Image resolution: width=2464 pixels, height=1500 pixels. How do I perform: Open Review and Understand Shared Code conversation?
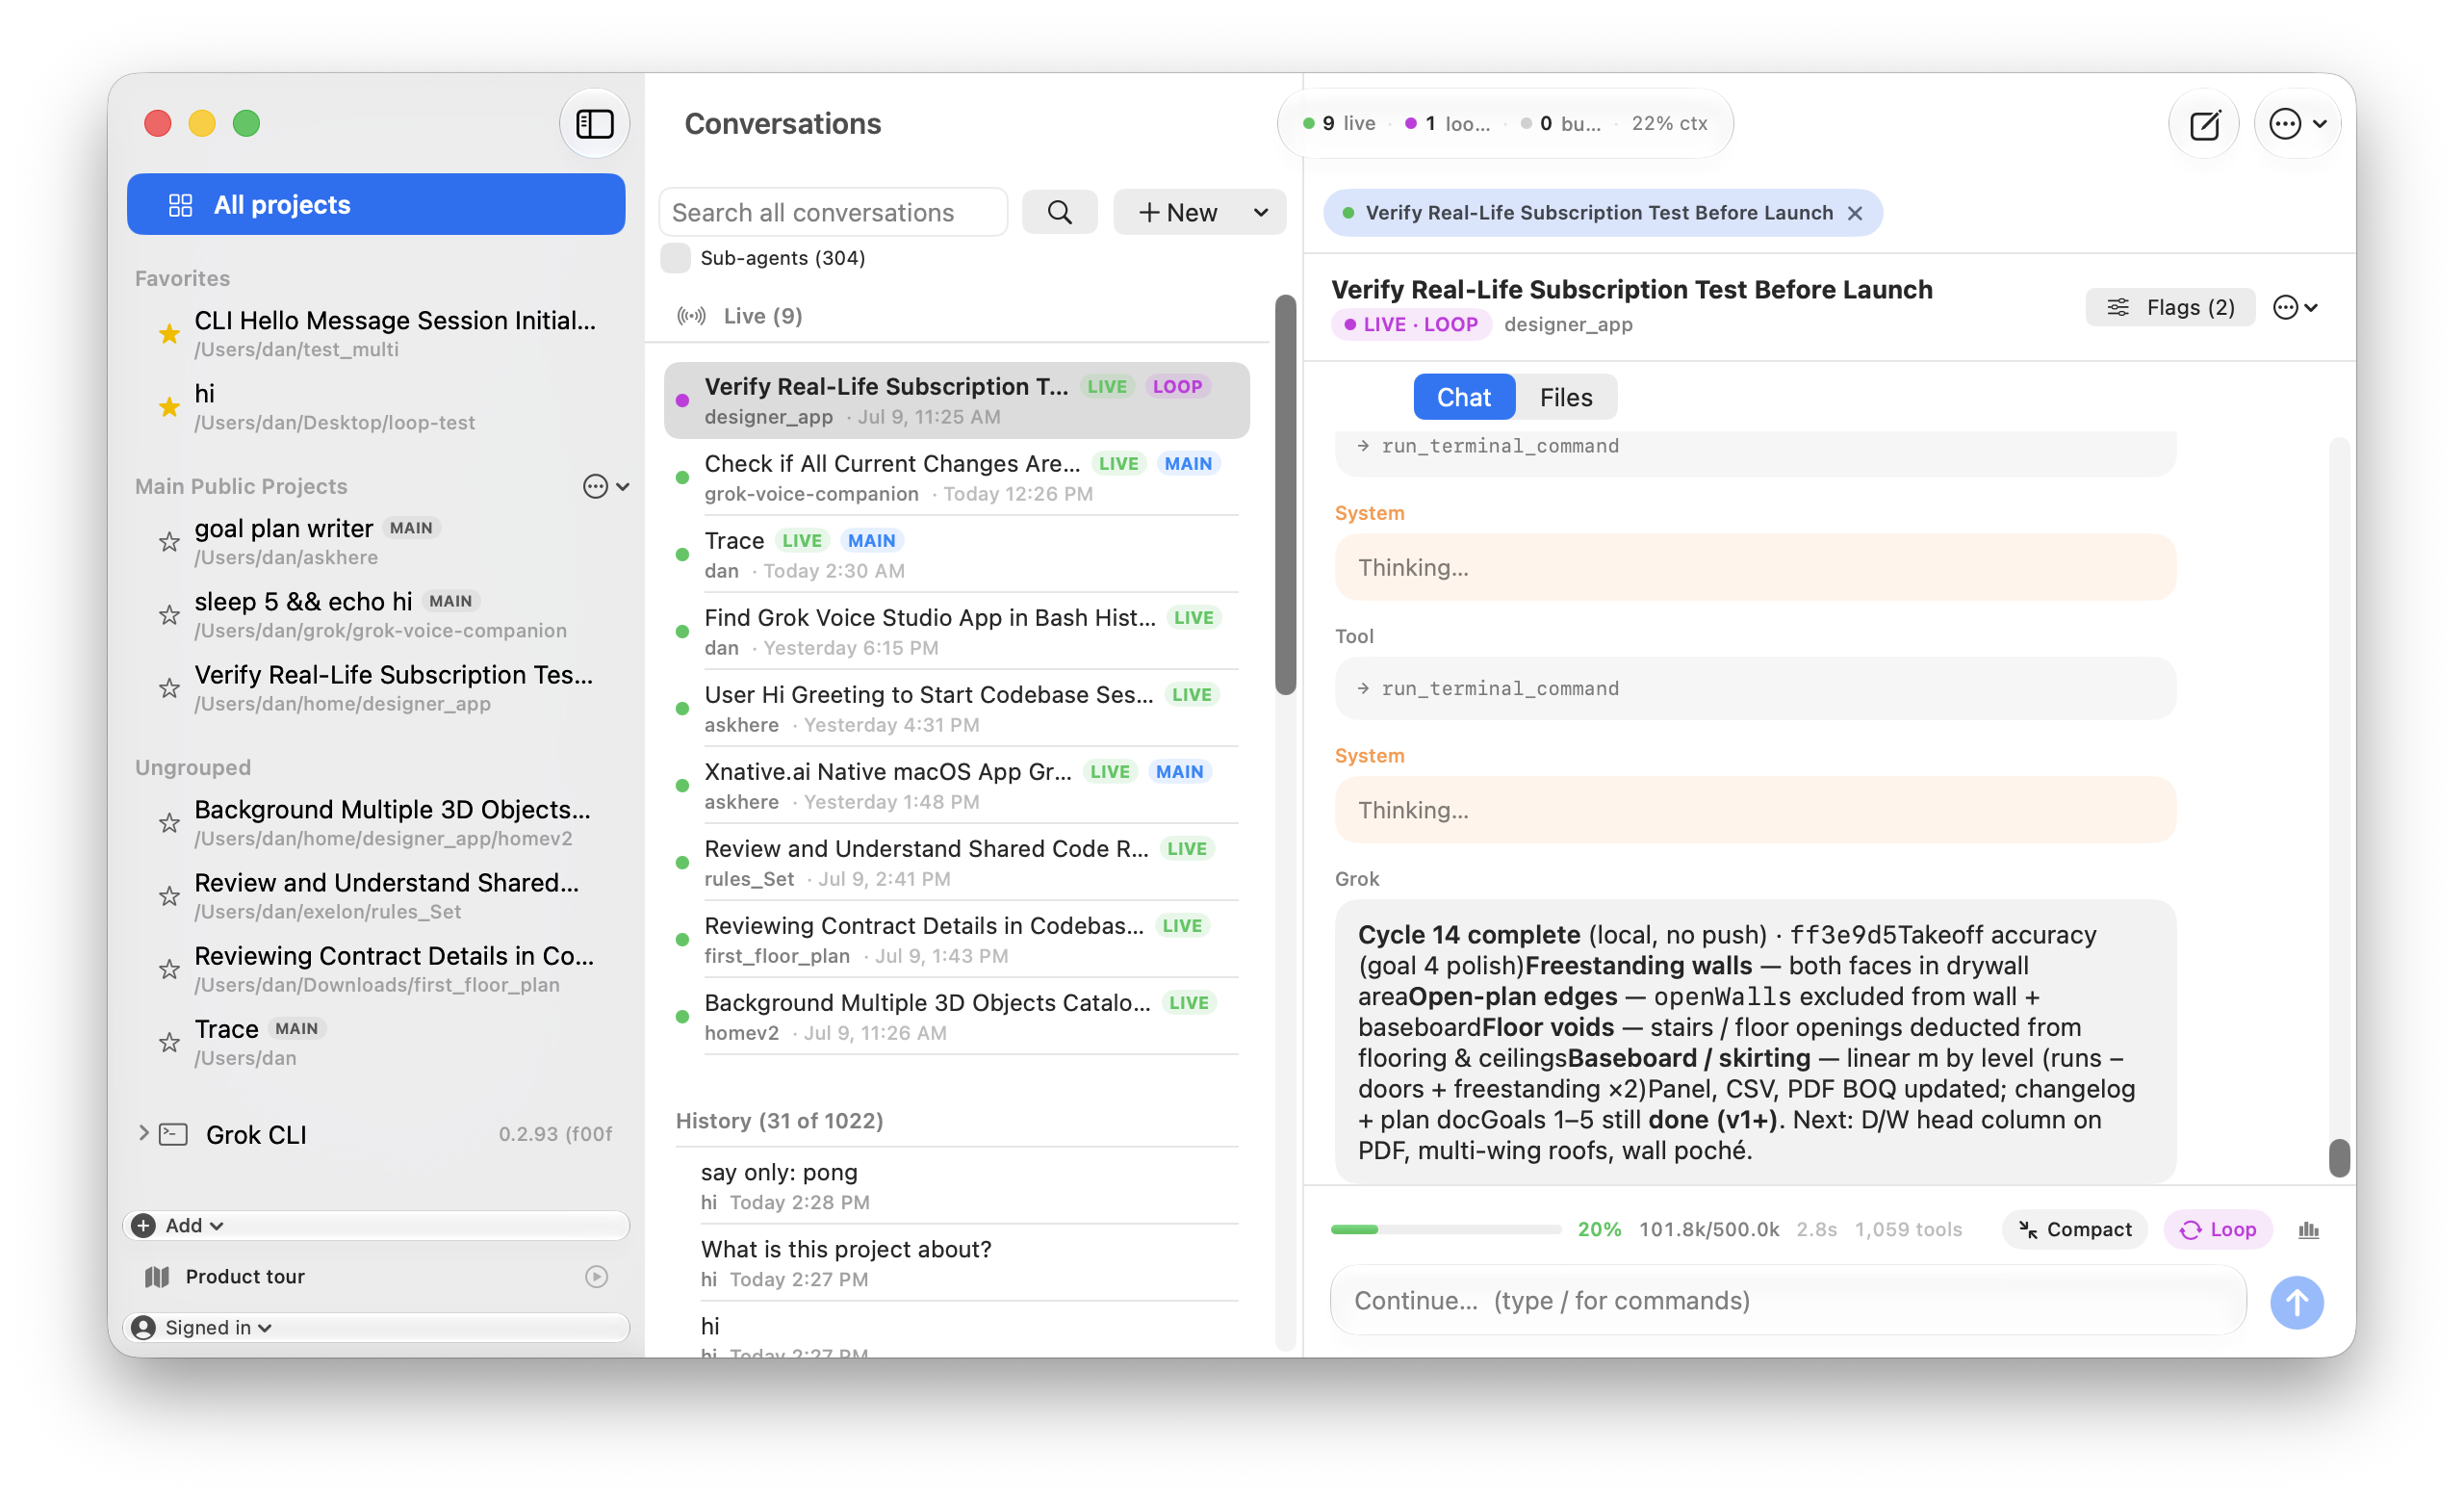[957, 863]
